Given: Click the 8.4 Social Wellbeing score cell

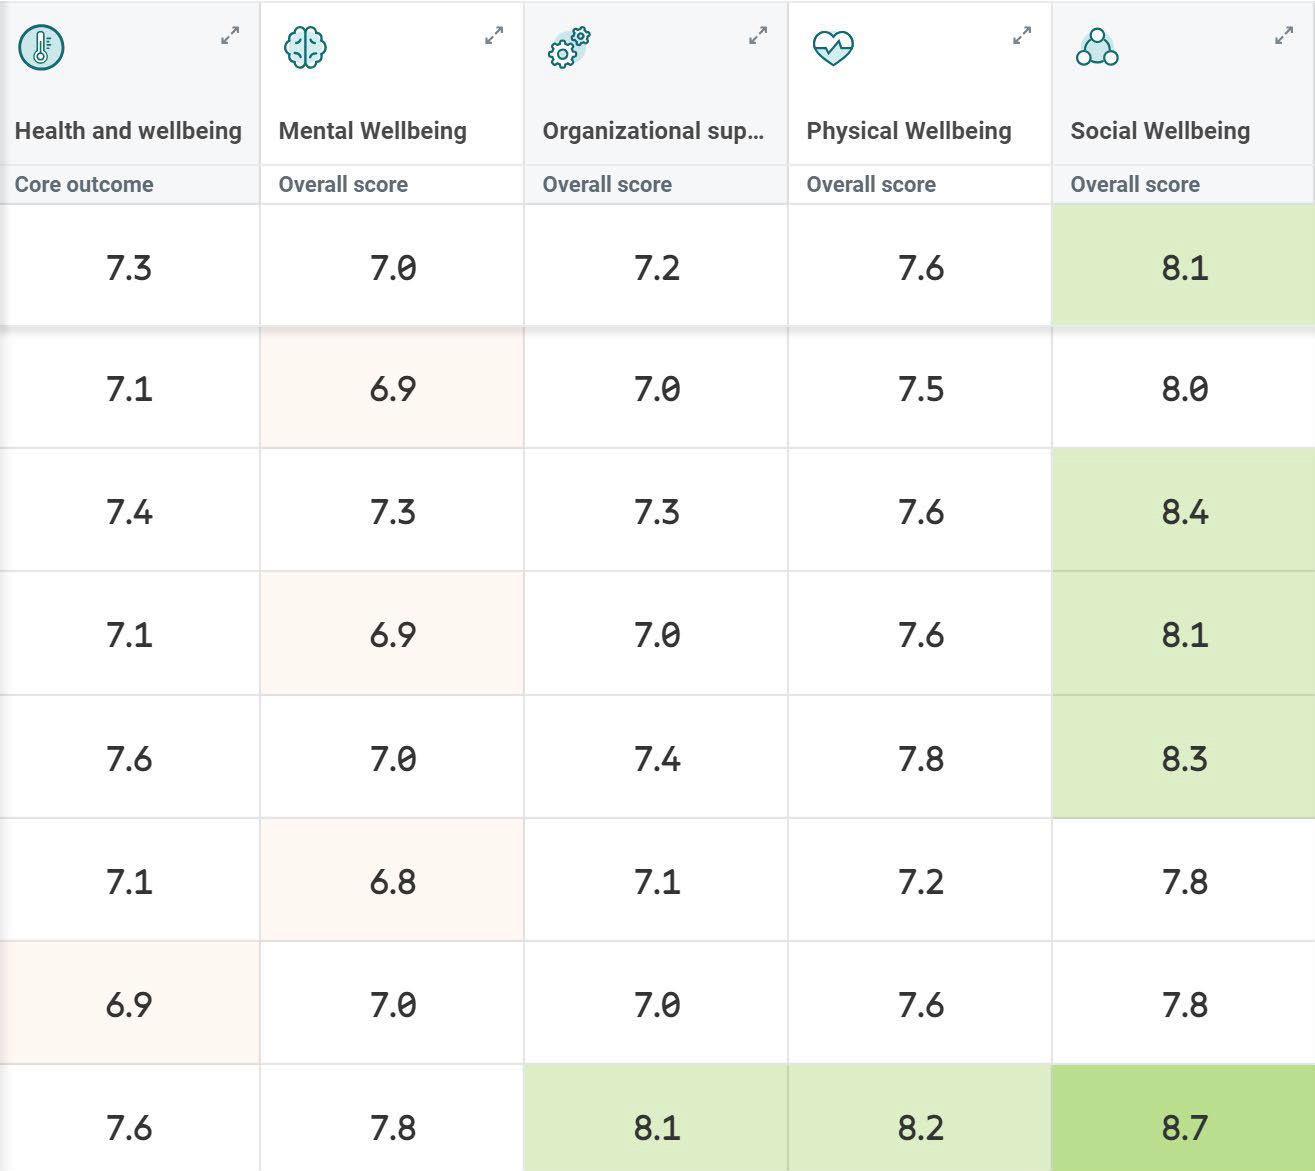Looking at the screenshot, I should 1184,511.
